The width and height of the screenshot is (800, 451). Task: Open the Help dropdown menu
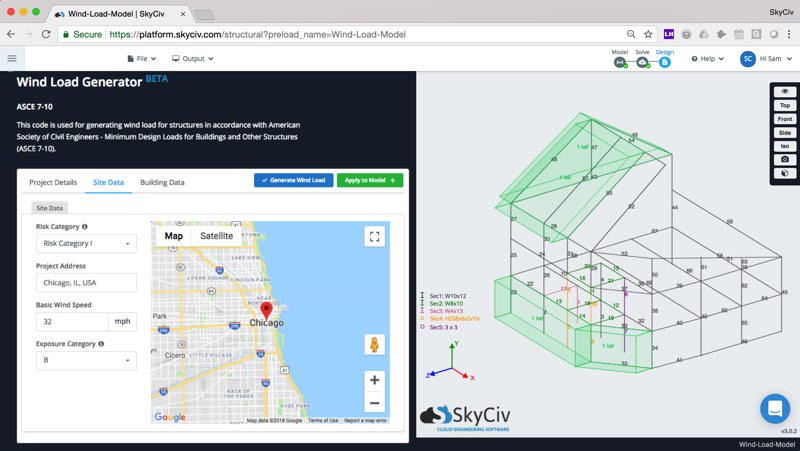coord(708,59)
